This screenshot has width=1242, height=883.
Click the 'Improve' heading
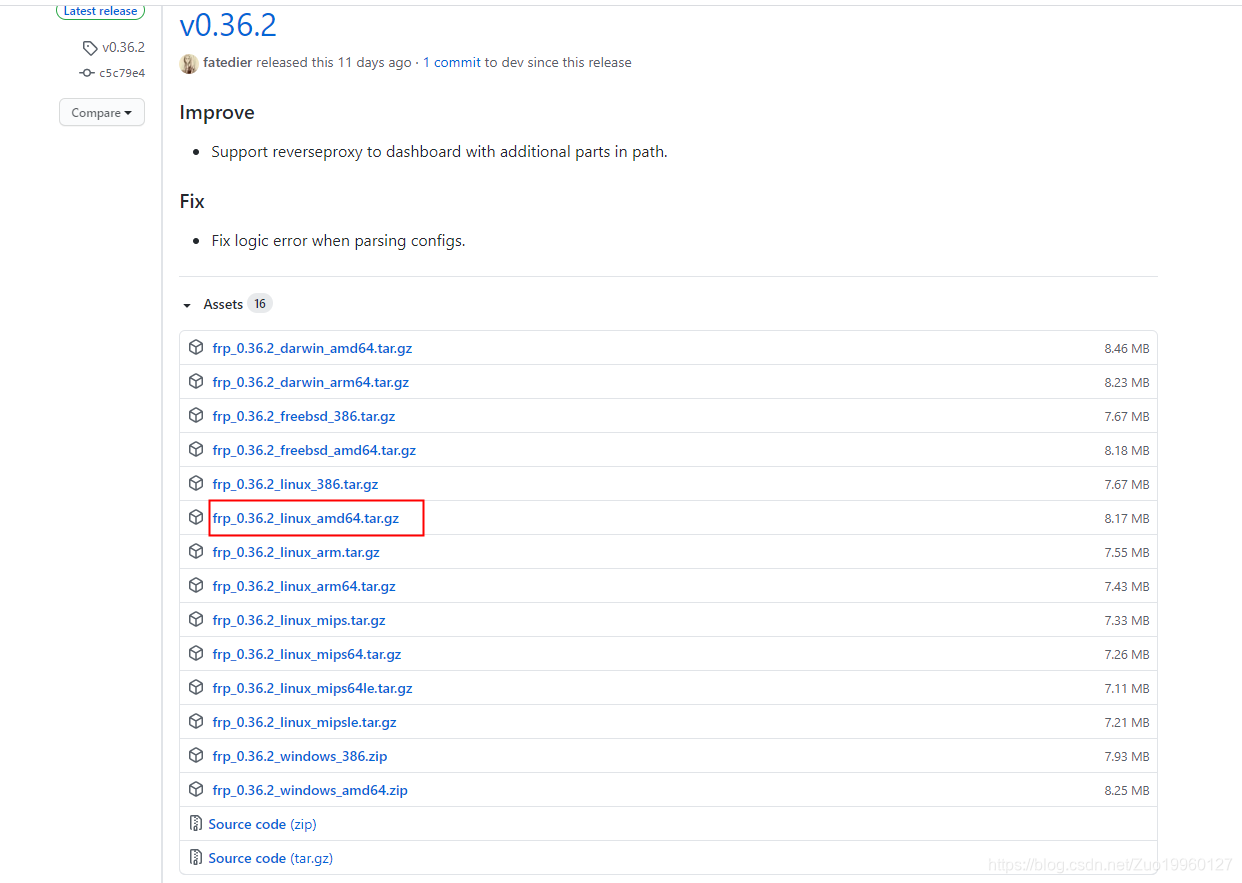point(217,112)
